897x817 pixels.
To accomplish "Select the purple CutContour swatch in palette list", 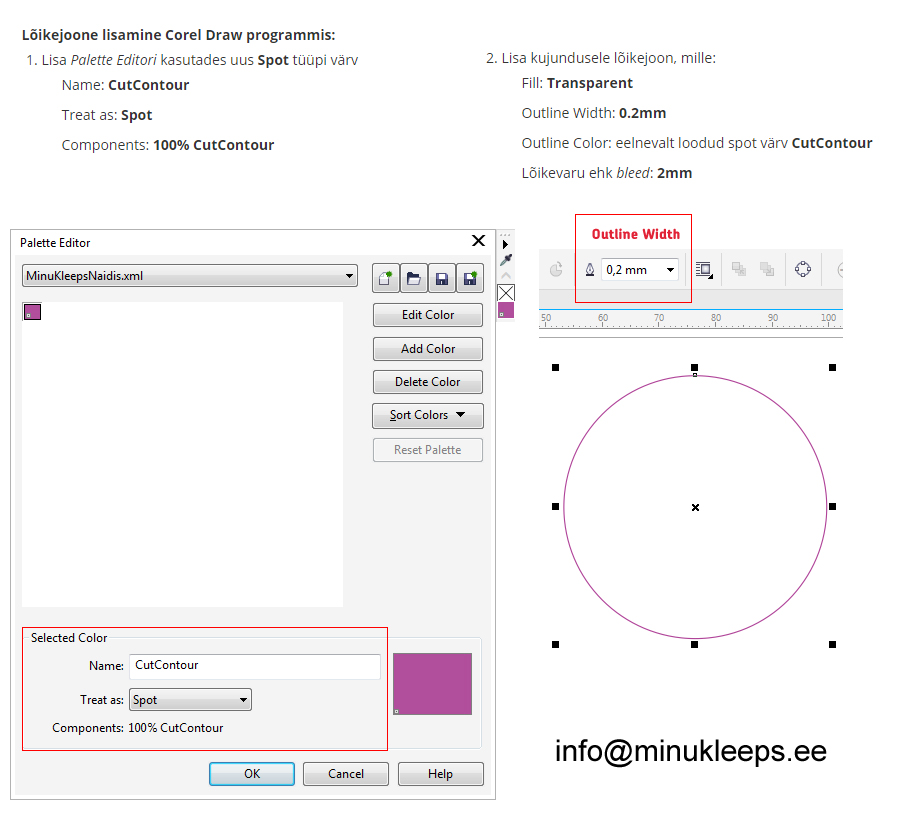I will click(32, 312).
